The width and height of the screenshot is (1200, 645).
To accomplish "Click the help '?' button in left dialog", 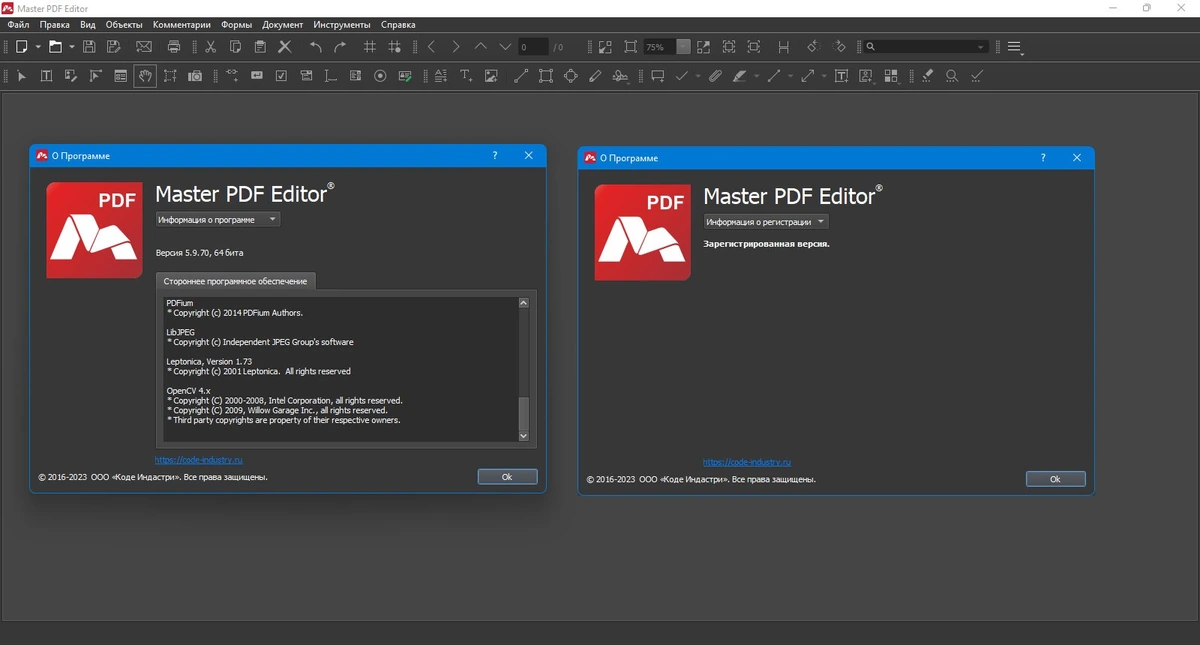I will (495, 155).
